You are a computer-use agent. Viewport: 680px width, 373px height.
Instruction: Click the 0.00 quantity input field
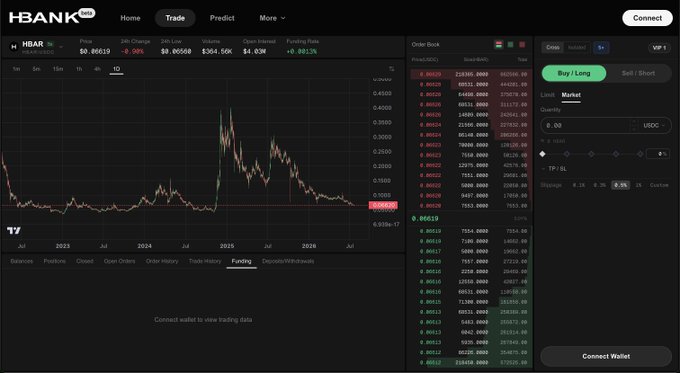[585, 125]
